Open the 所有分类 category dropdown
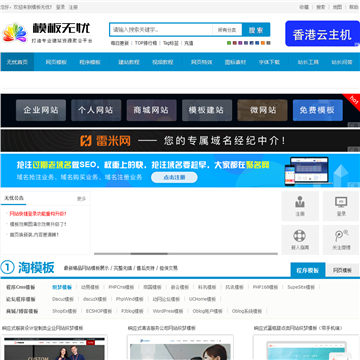This screenshot has width=360, height=360. (227, 30)
